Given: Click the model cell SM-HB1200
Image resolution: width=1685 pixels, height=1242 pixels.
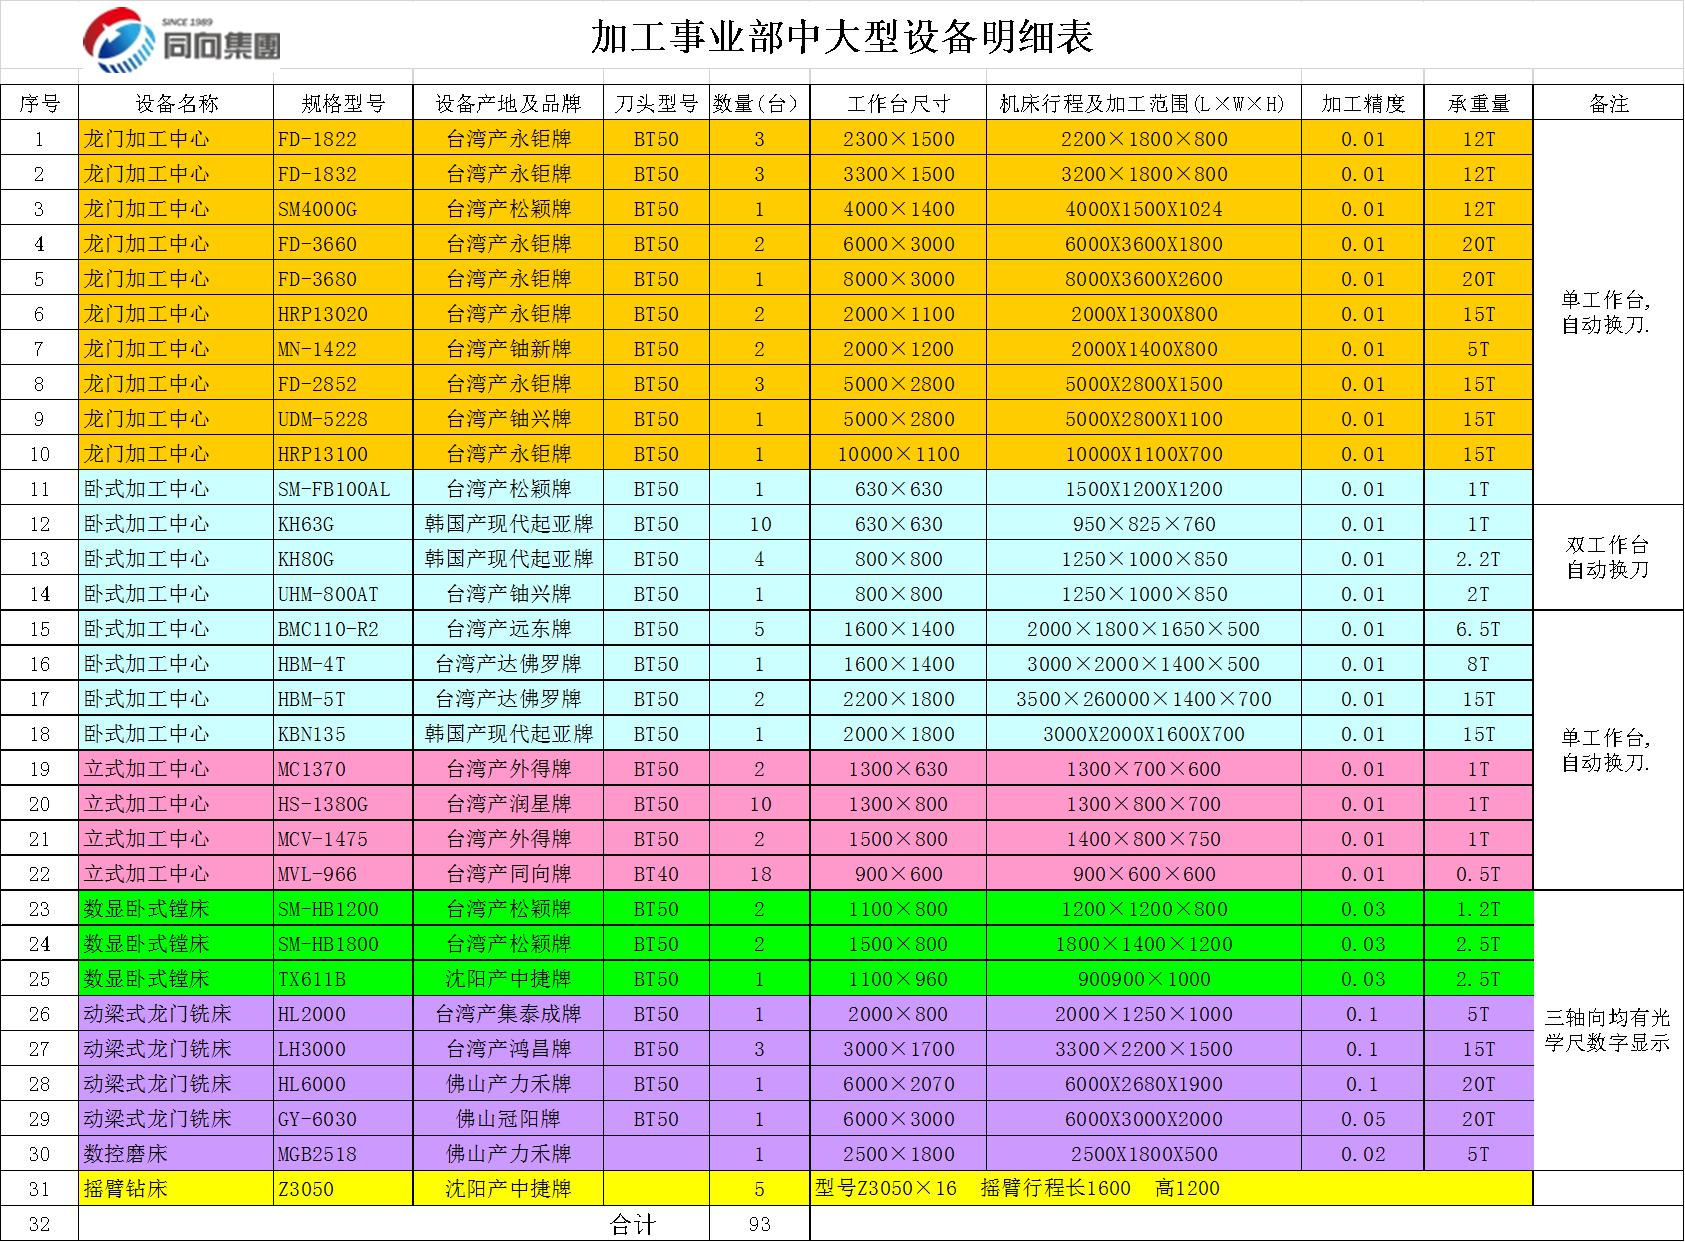Looking at the screenshot, I should (x=343, y=908).
